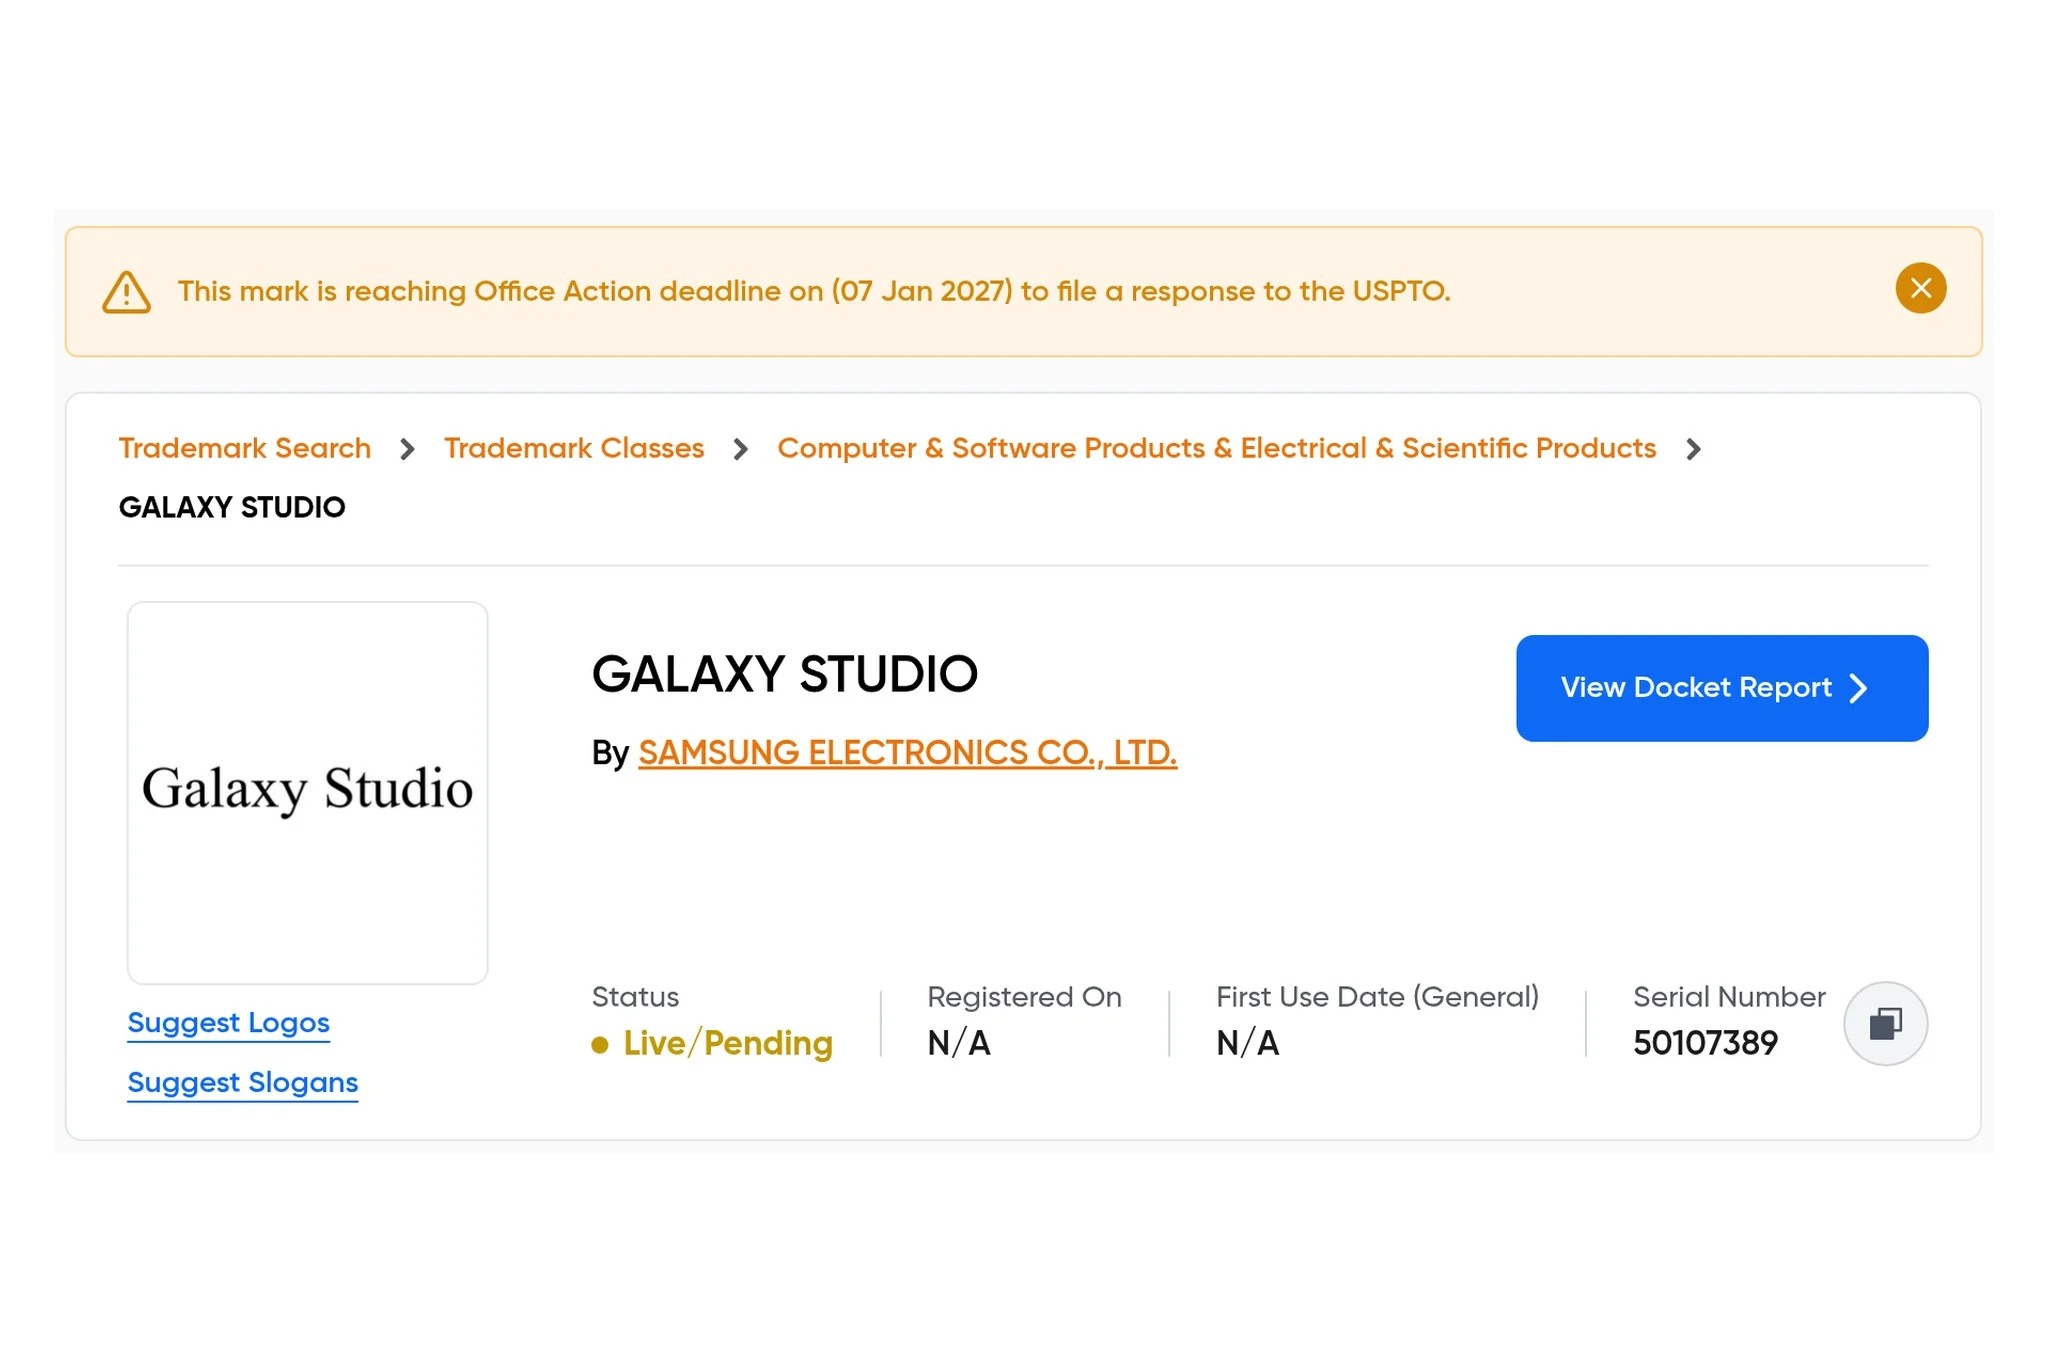
Task: Open the View Docket Report button
Action: pos(1722,688)
